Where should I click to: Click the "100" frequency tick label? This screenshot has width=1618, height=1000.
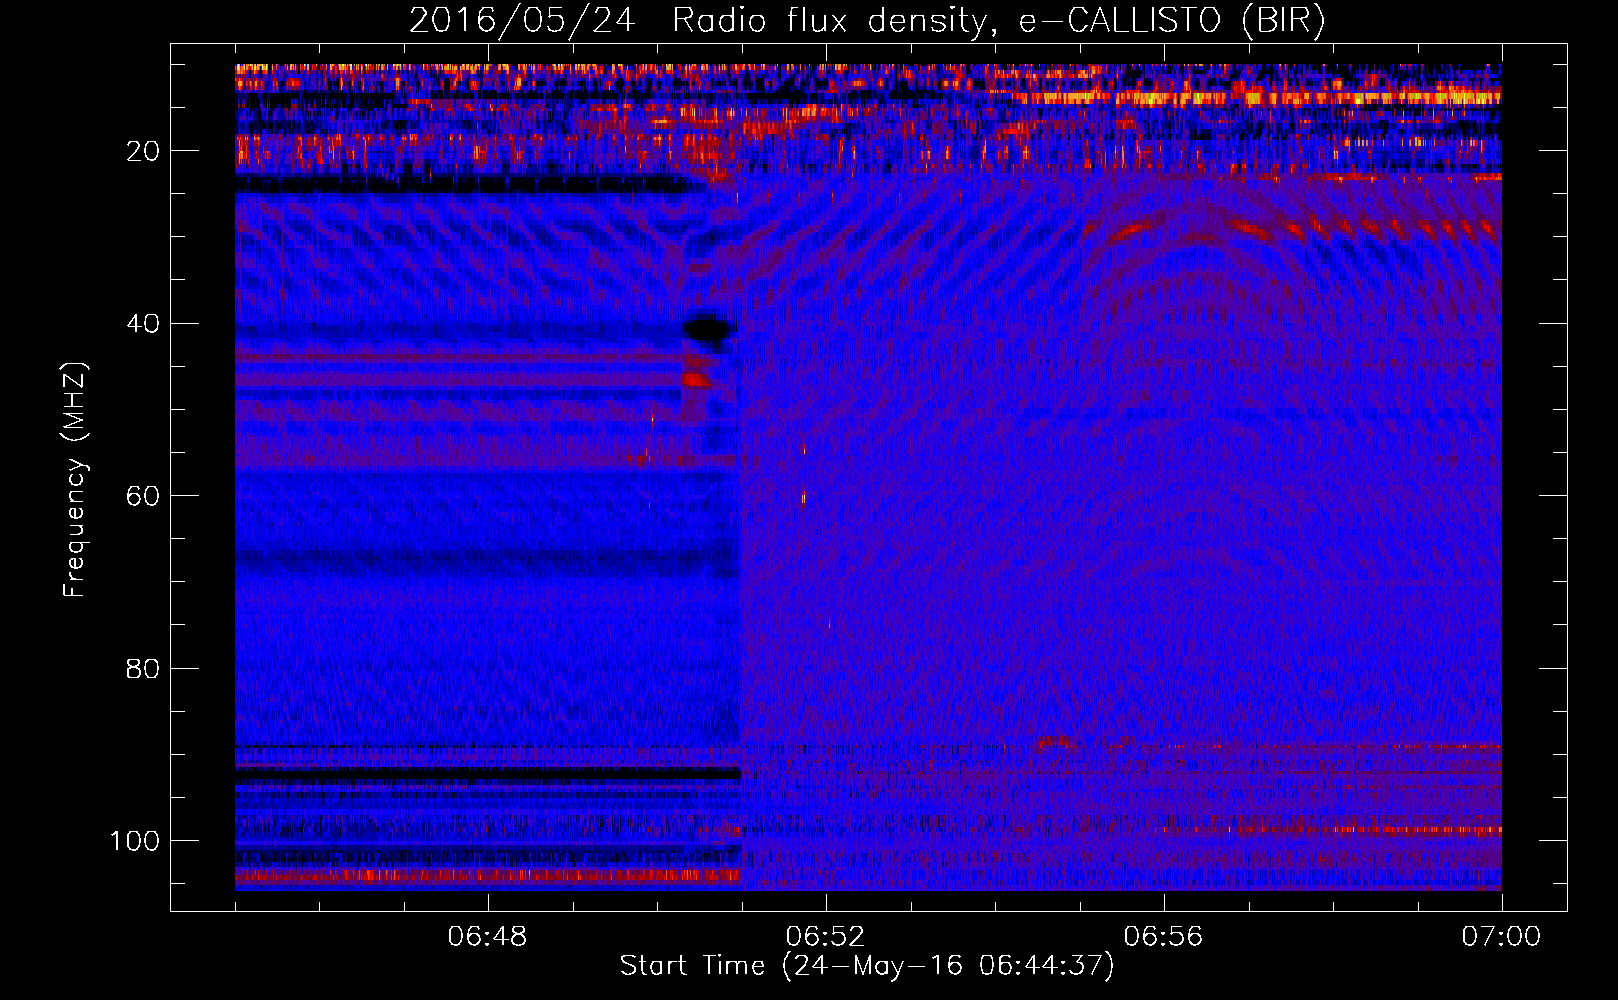tap(135, 841)
